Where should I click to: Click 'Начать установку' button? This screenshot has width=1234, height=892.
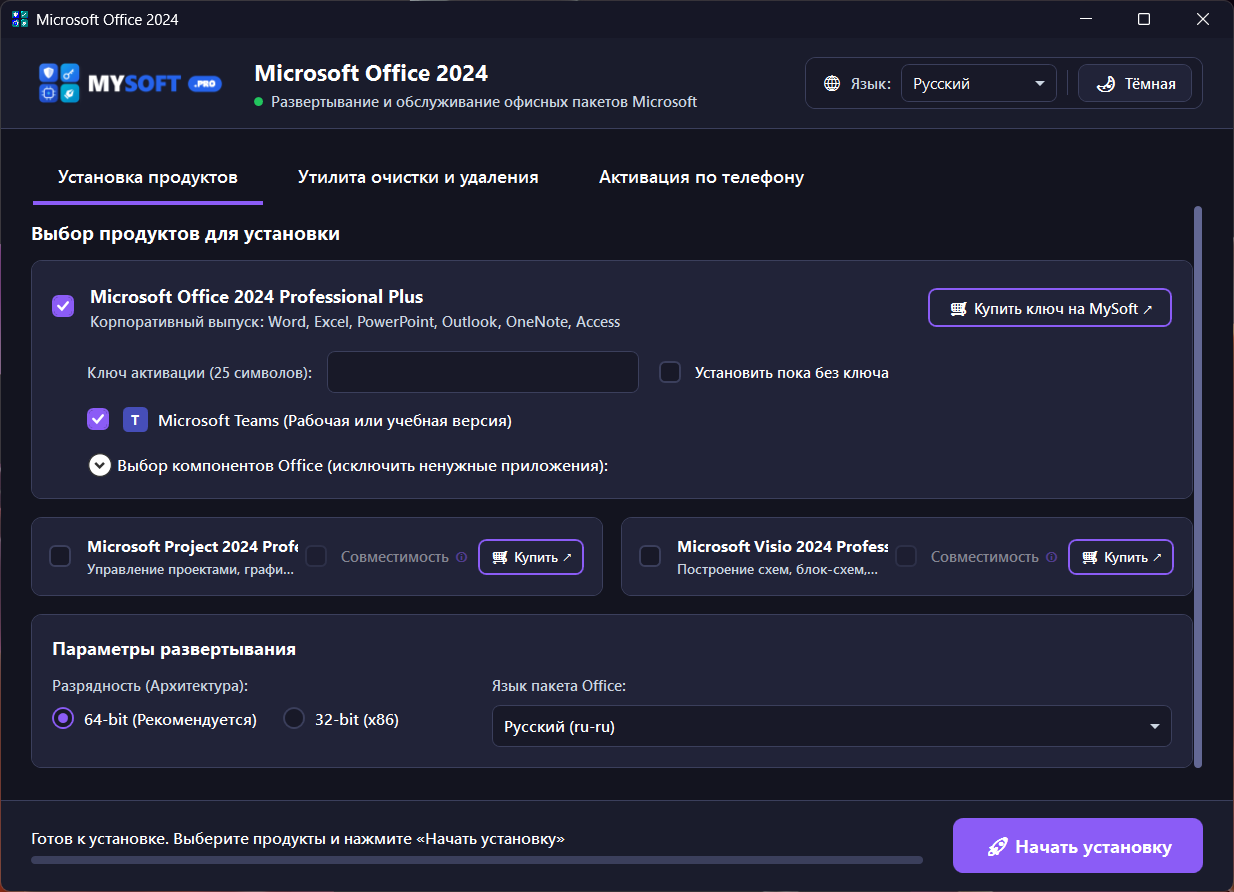[x=1078, y=846]
